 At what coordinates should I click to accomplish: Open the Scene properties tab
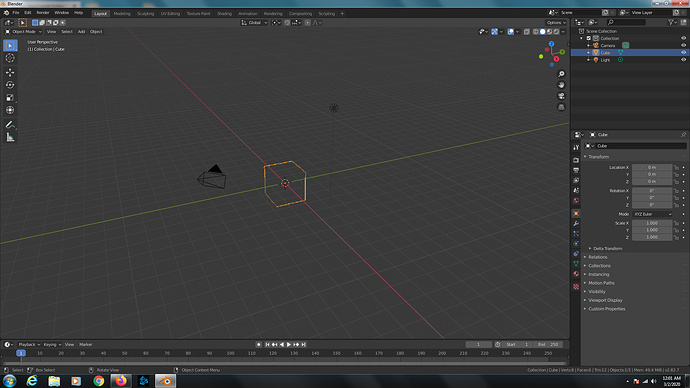[576, 190]
